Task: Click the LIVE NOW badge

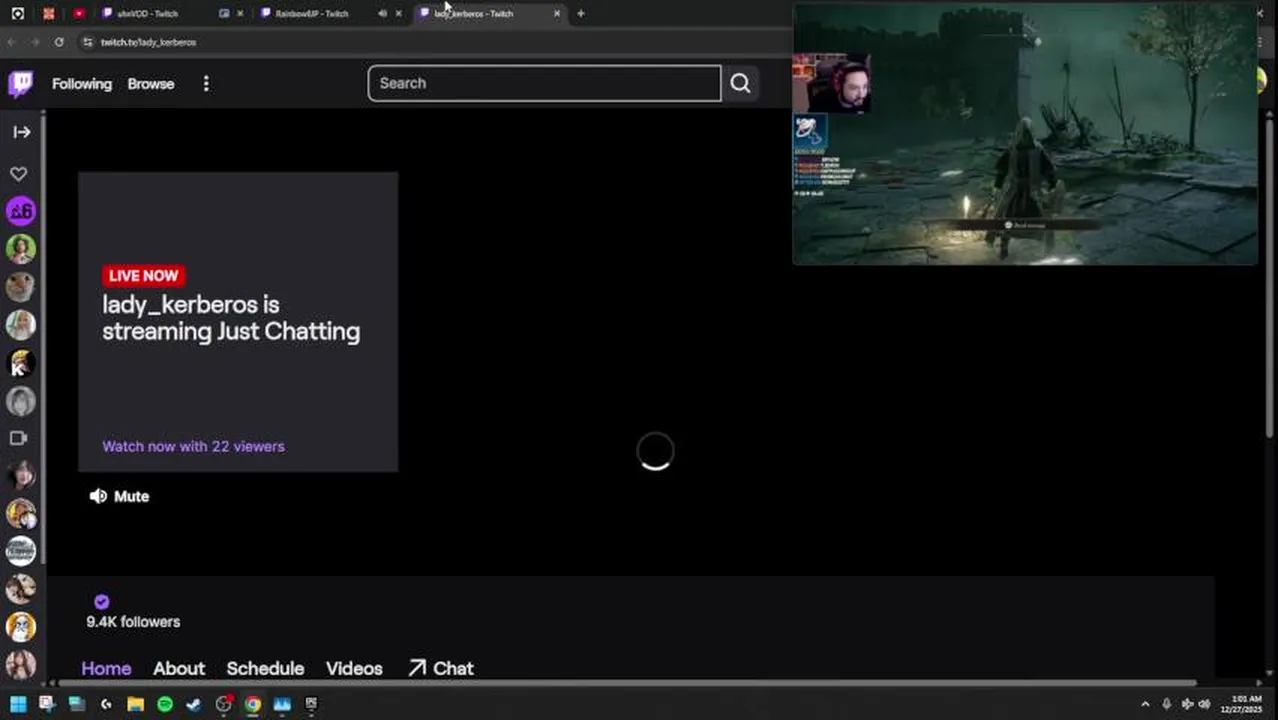Action: (143, 276)
